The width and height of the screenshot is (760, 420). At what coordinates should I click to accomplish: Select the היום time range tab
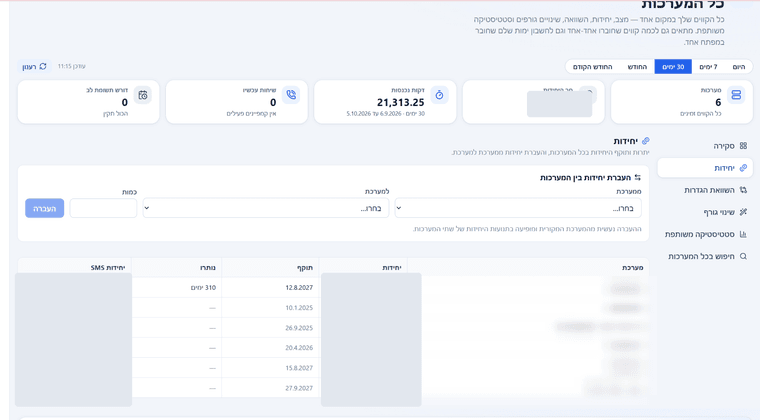[x=738, y=67]
